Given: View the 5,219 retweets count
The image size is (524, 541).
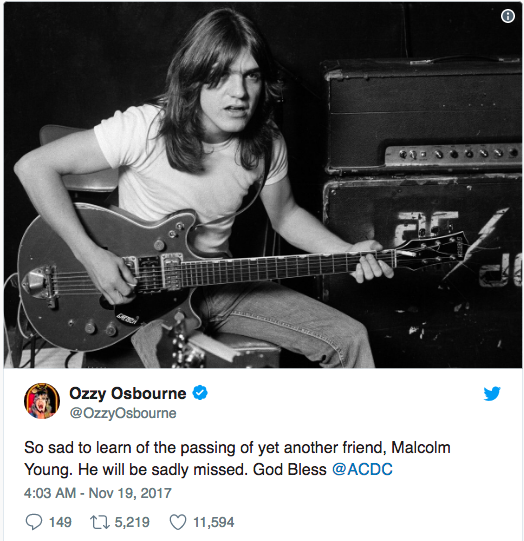Looking at the screenshot, I should pos(132,522).
